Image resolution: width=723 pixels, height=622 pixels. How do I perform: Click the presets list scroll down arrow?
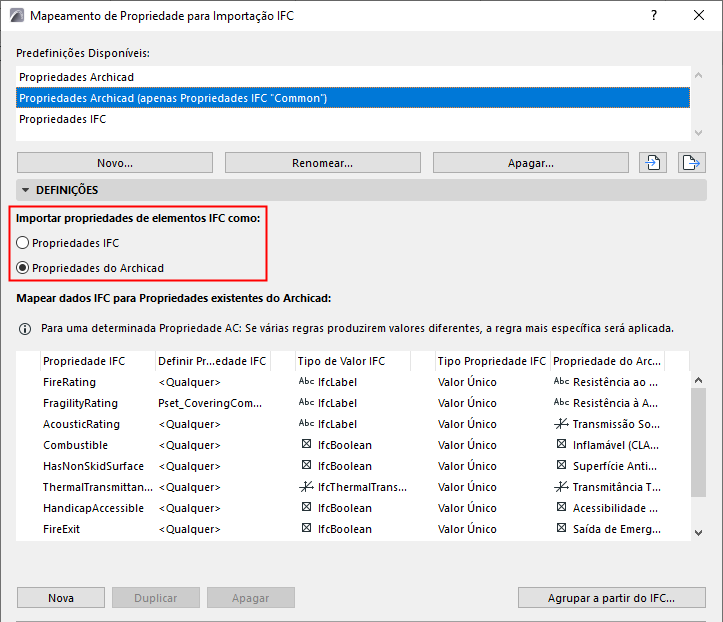699,133
